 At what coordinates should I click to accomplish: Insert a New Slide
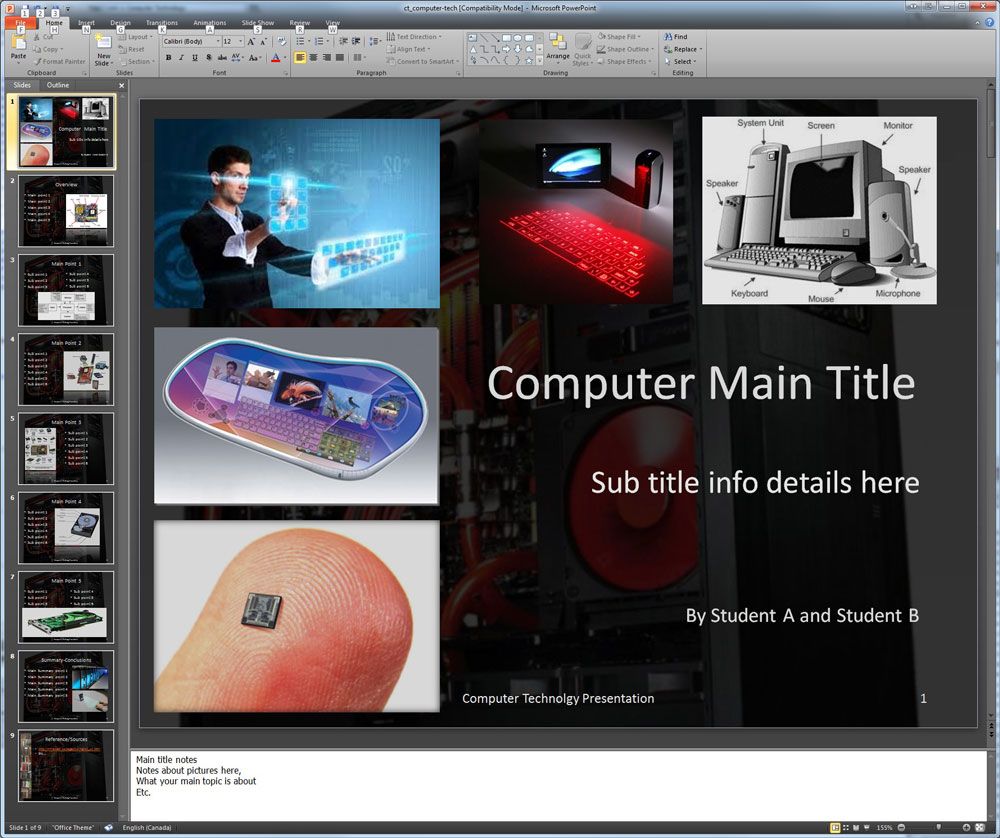coord(104,50)
